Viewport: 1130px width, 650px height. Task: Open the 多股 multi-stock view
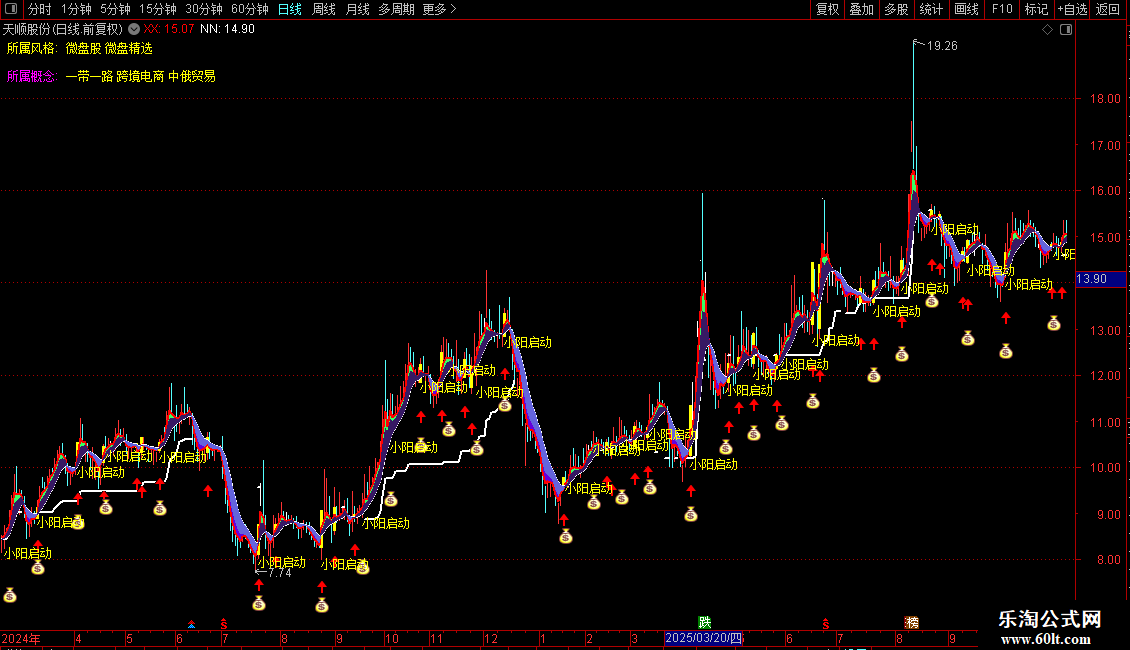(896, 9)
